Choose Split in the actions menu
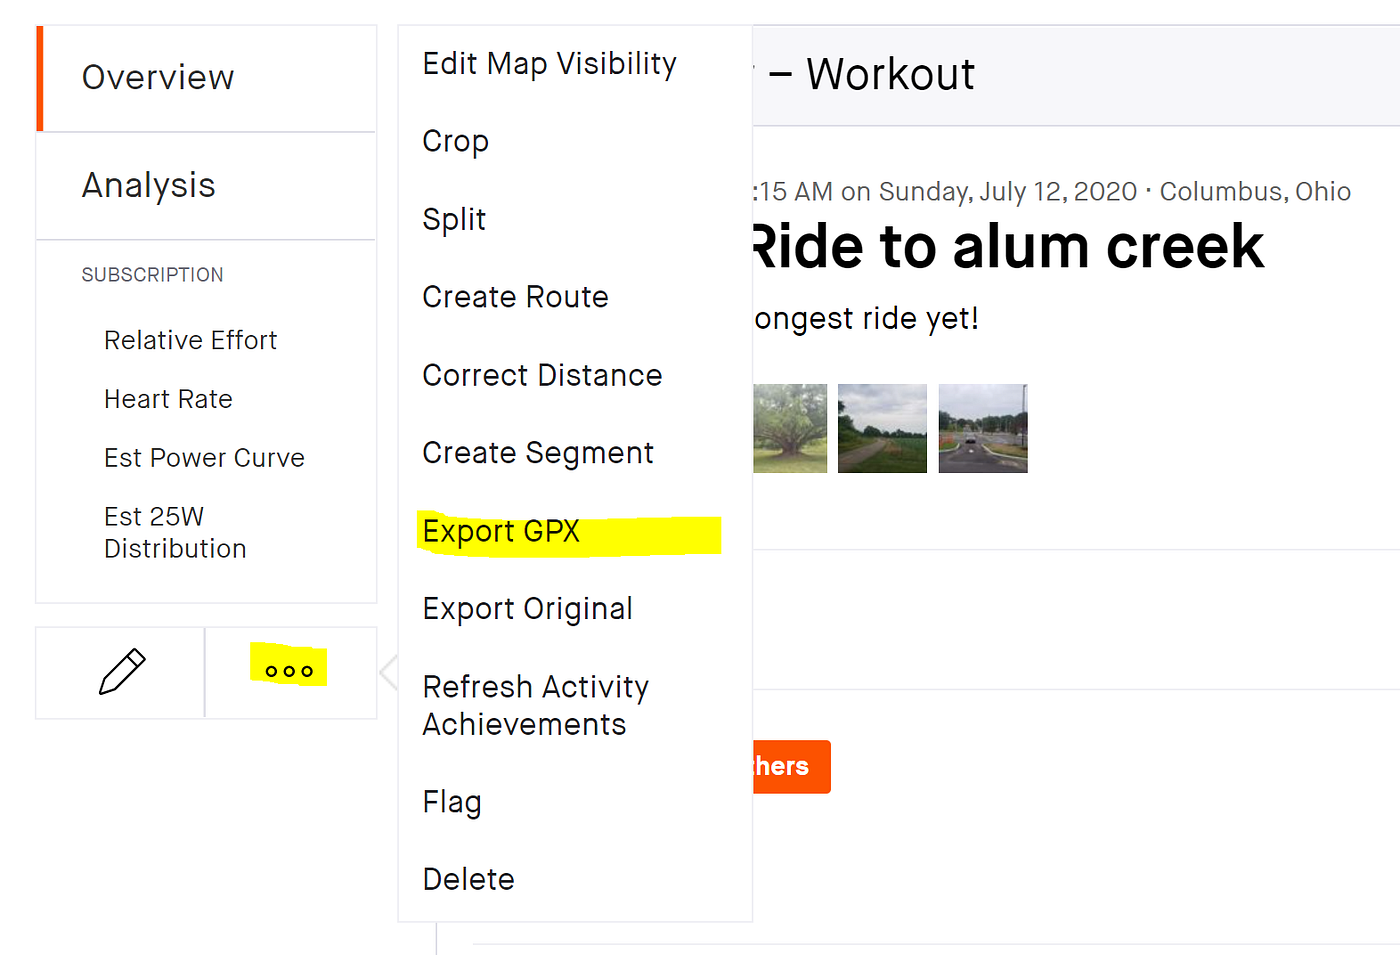The width and height of the screenshot is (1400, 955). coord(454,220)
